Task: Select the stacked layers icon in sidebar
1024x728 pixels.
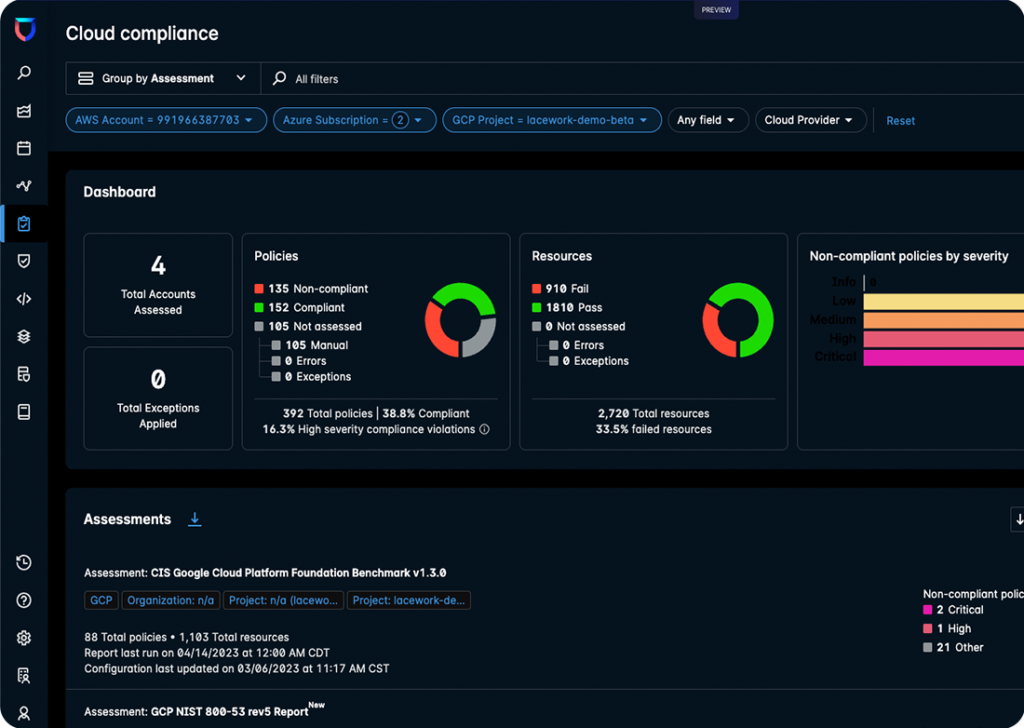Action: point(23,336)
